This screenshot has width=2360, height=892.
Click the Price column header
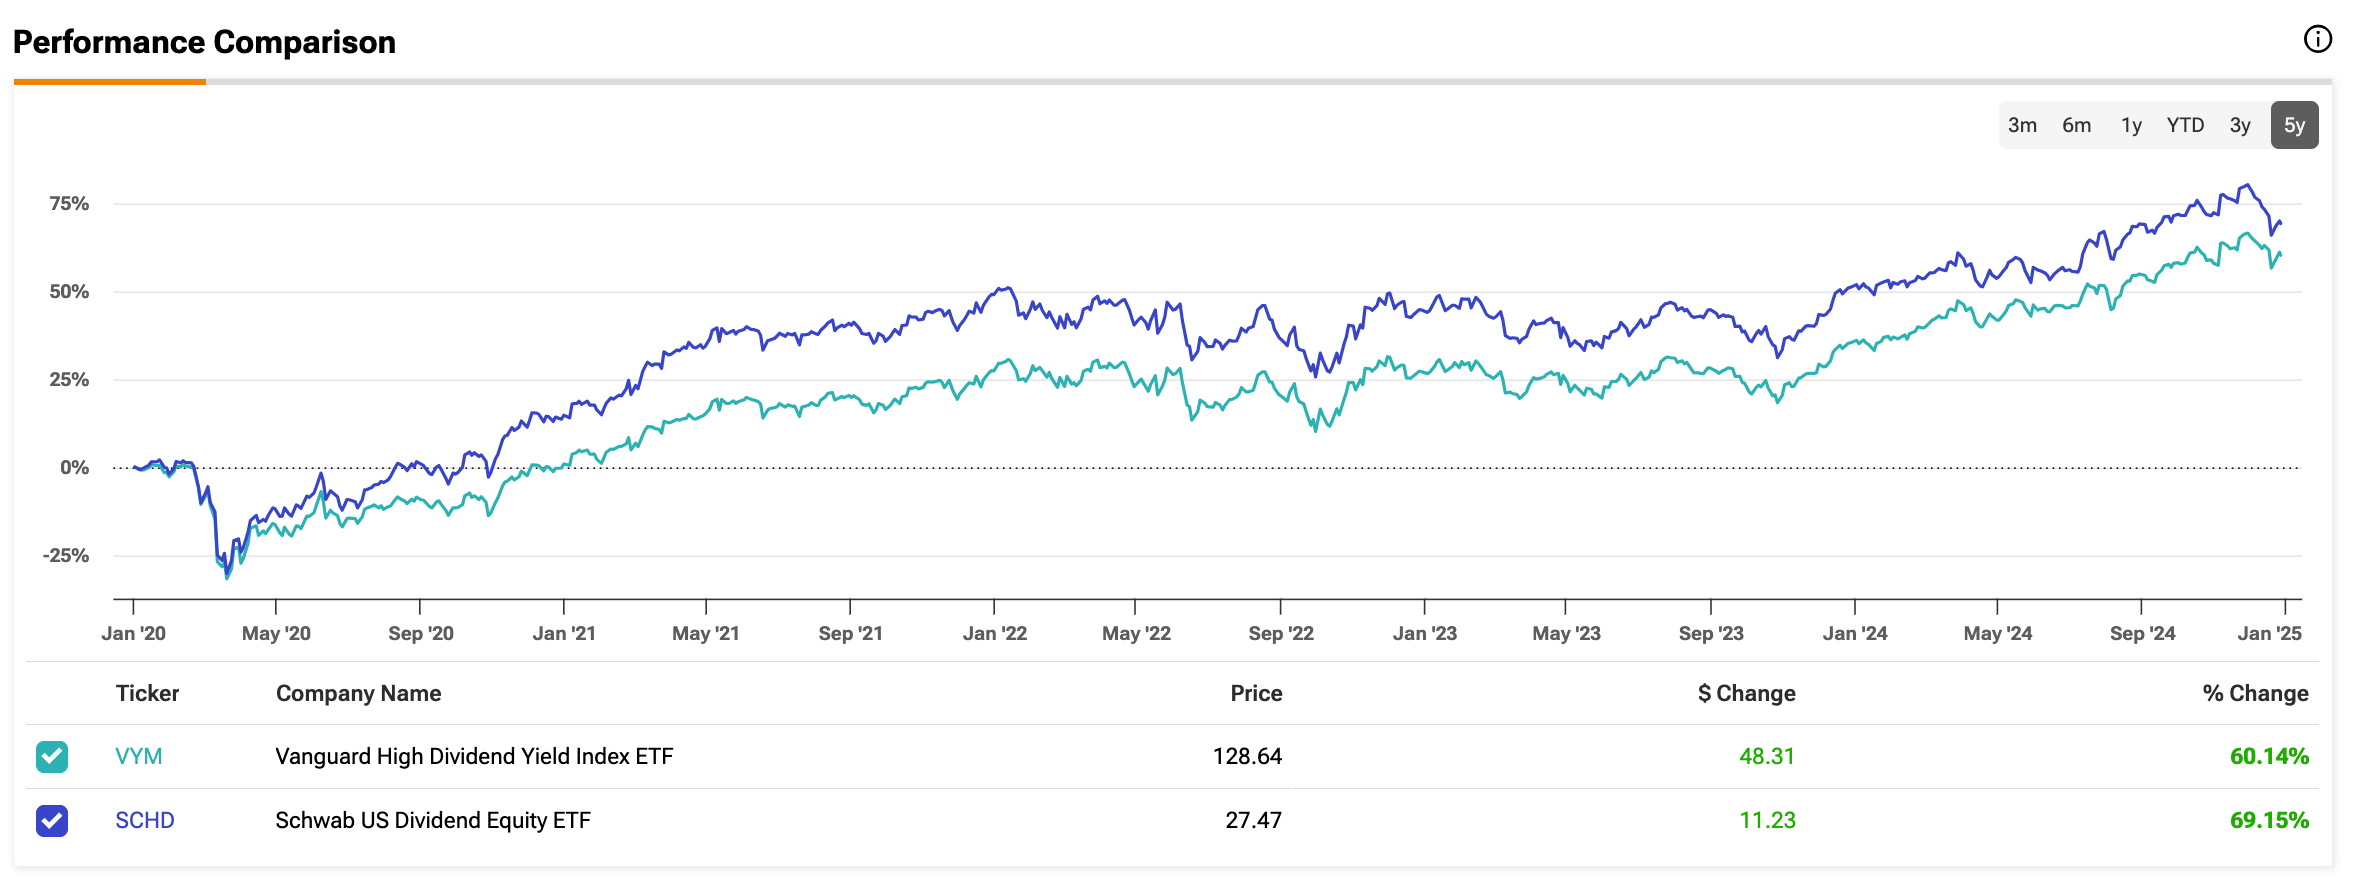(1256, 694)
